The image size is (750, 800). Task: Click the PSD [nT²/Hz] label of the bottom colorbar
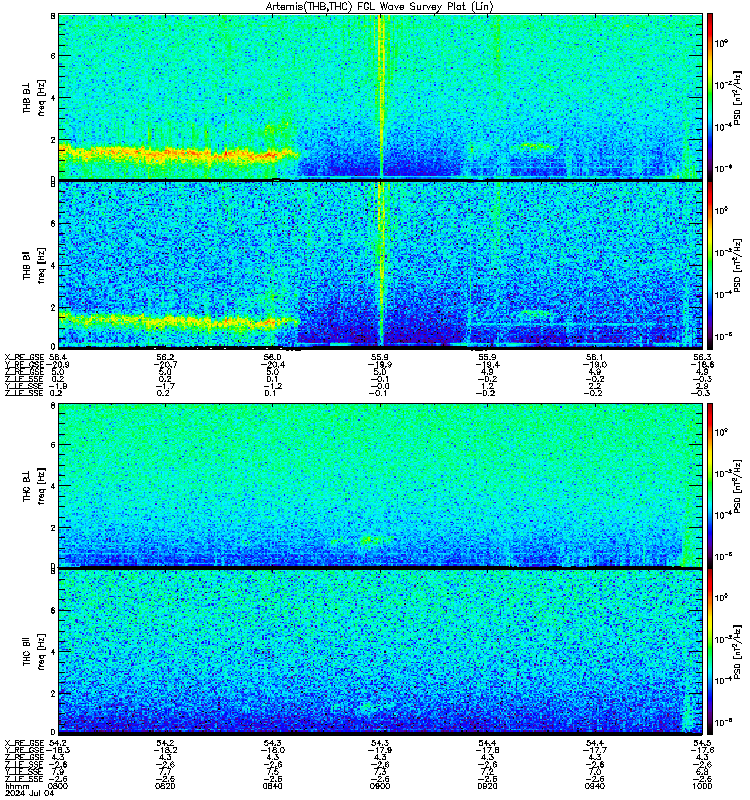737,652
